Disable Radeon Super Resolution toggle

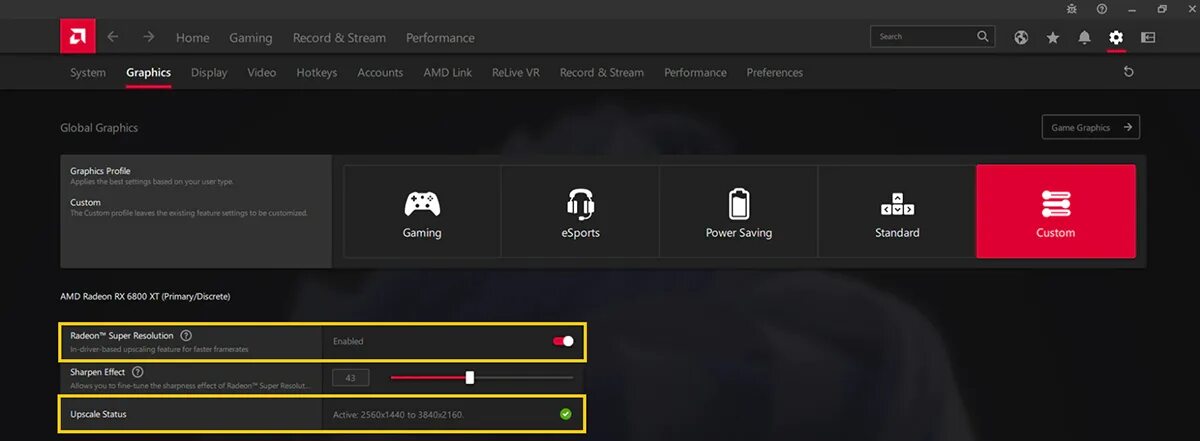click(563, 341)
